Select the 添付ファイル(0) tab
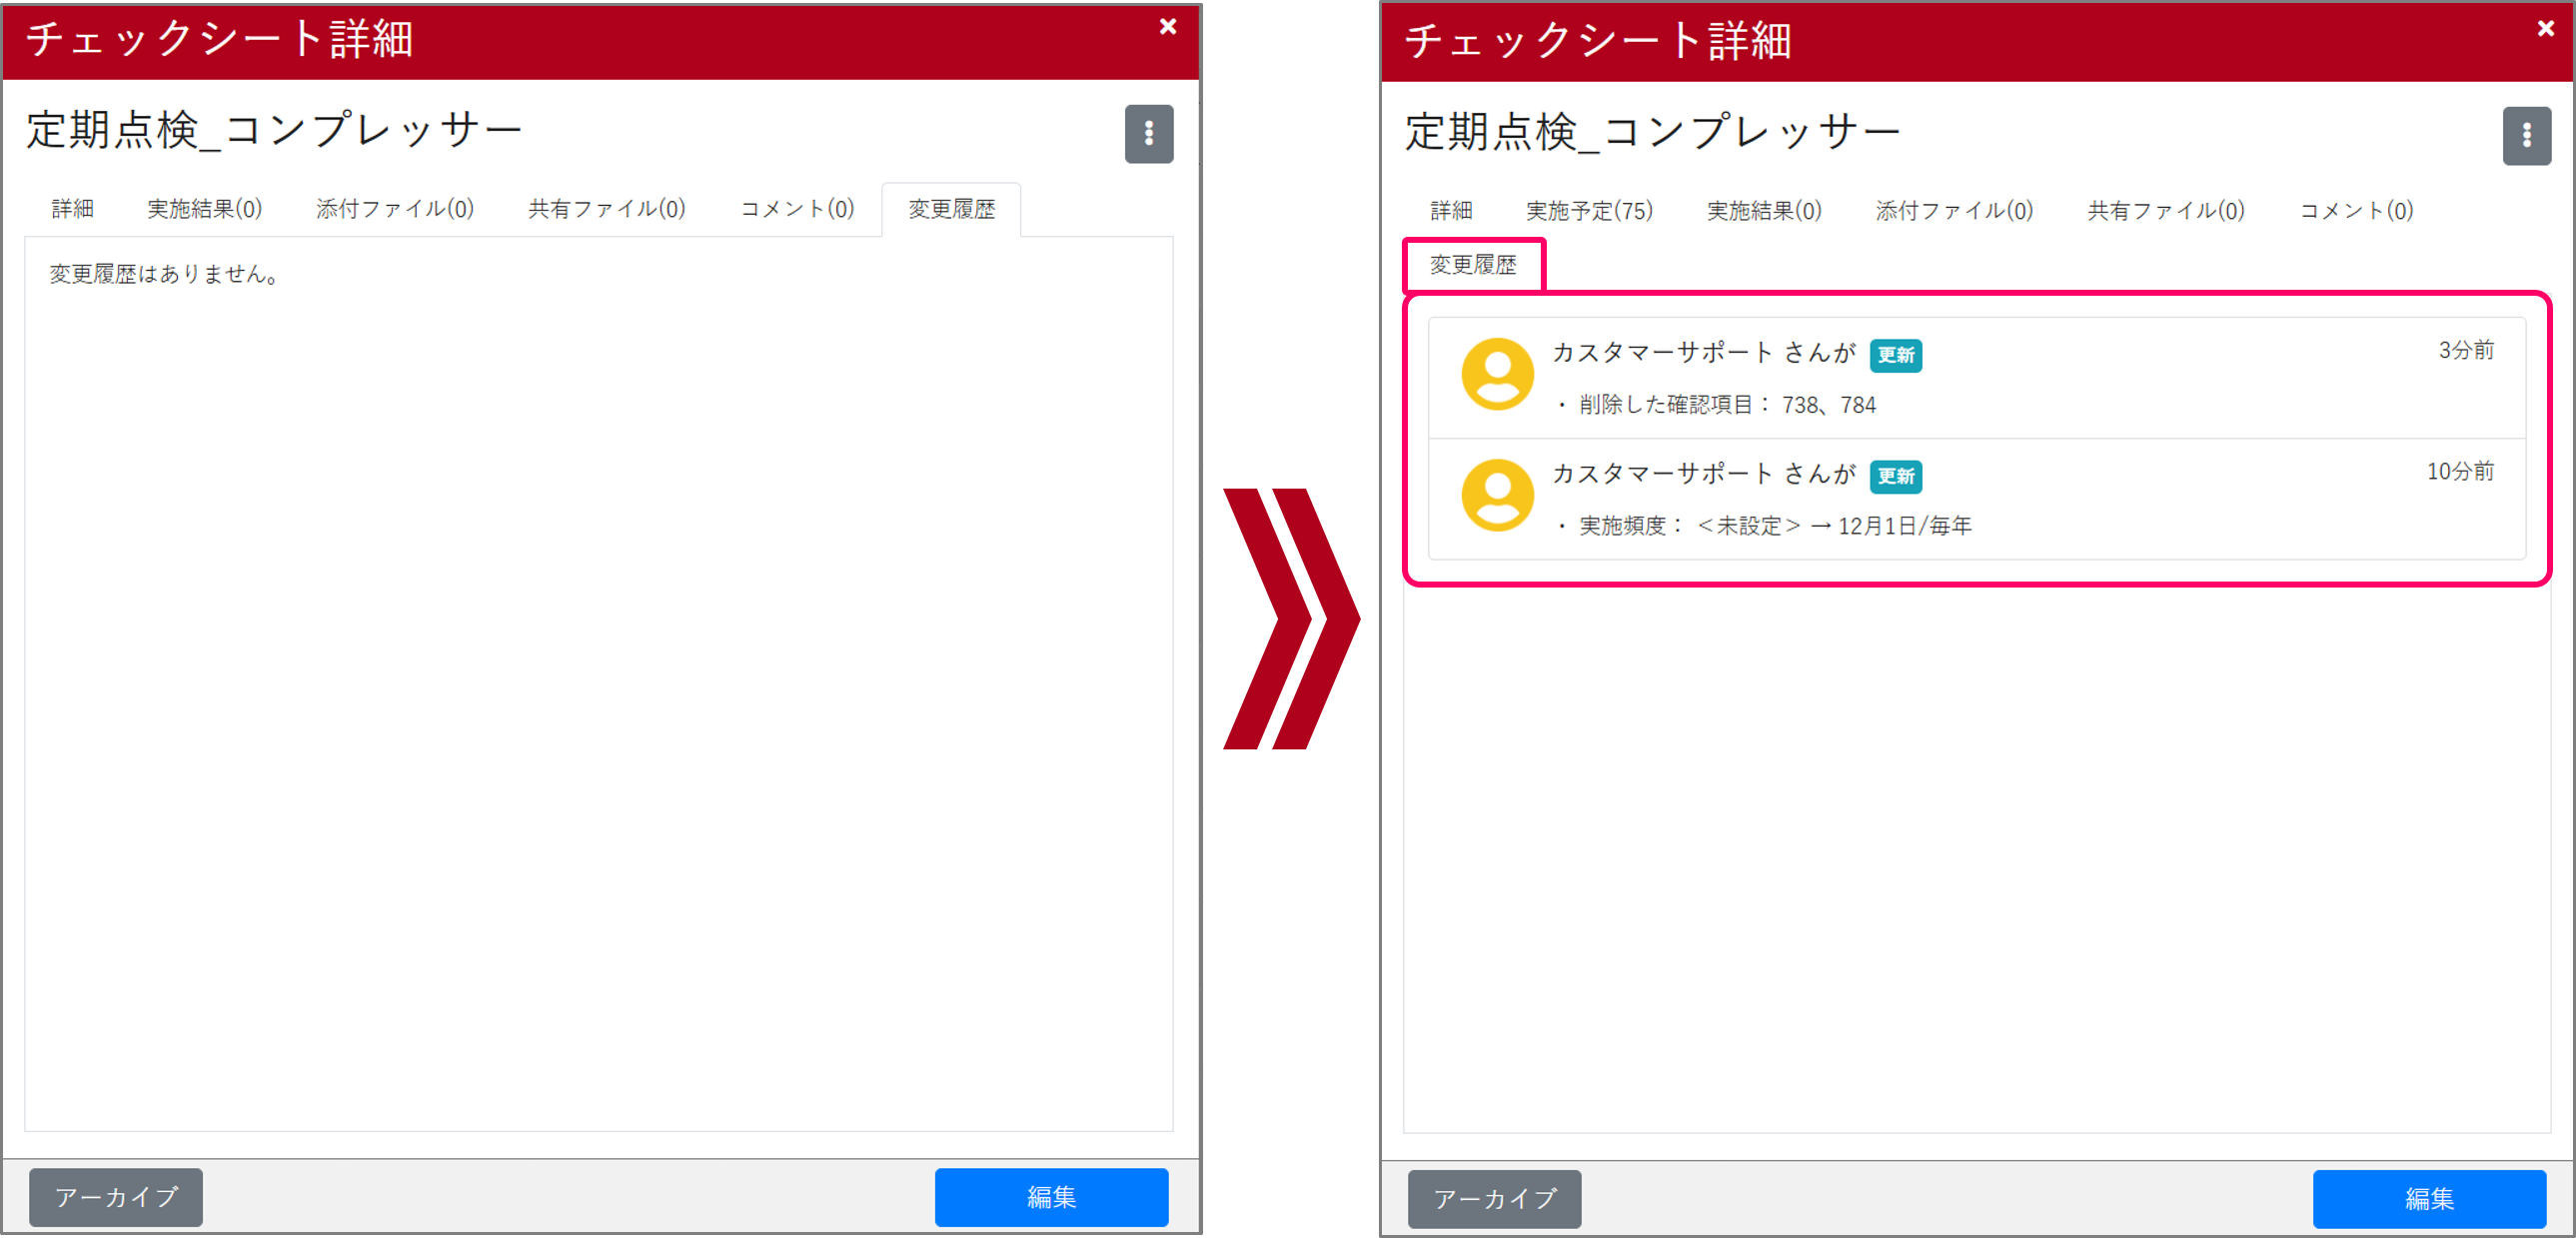This screenshot has width=2576, height=1238. [x=394, y=208]
